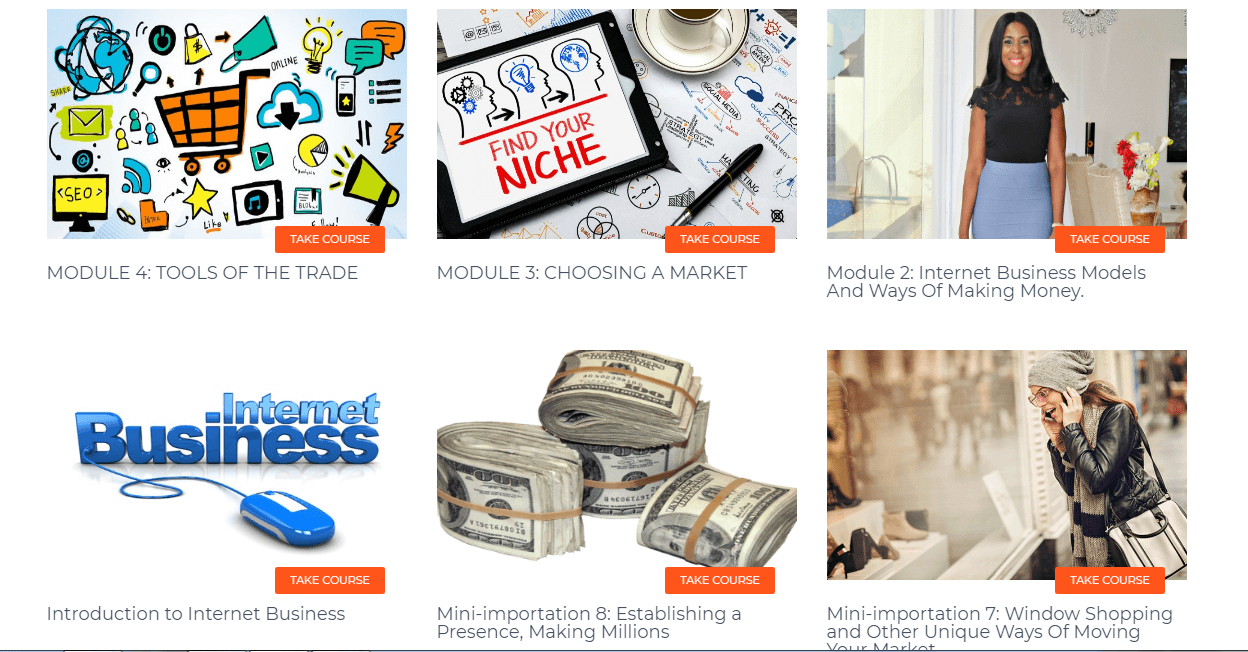This screenshot has width=1248, height=652.
Task: Open Introduction to Internet Business title link
Action: [196, 614]
